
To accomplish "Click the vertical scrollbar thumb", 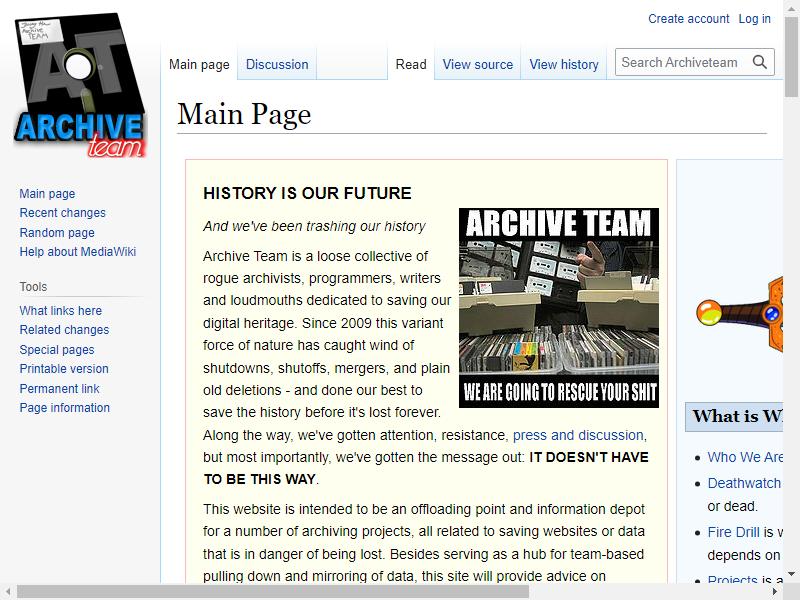I will (x=791, y=56).
